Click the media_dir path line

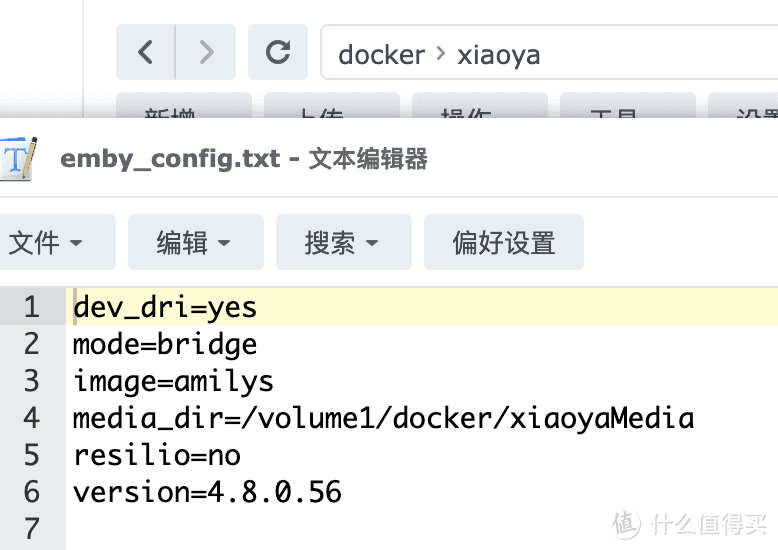[x=383, y=418]
